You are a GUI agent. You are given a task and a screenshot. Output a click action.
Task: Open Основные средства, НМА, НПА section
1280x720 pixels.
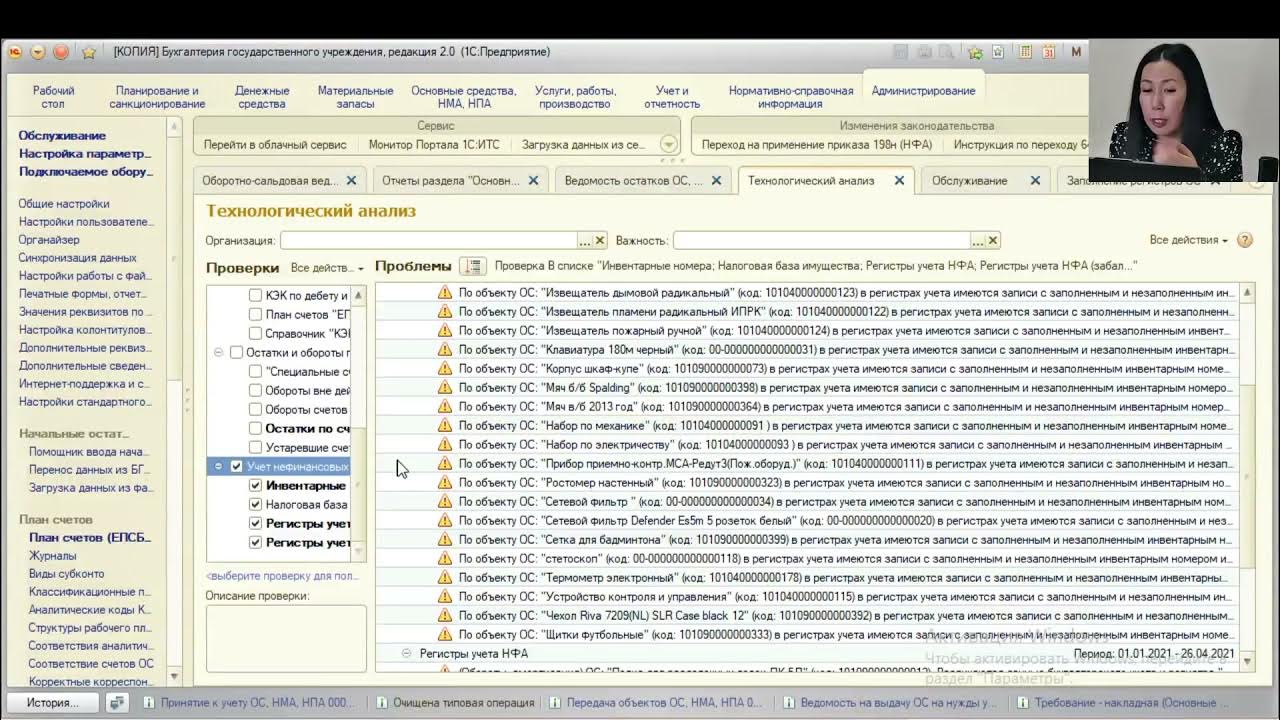point(464,97)
